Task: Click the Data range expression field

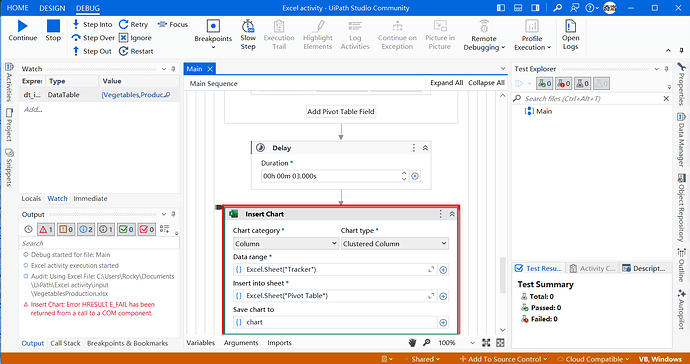Action: [x=335, y=269]
